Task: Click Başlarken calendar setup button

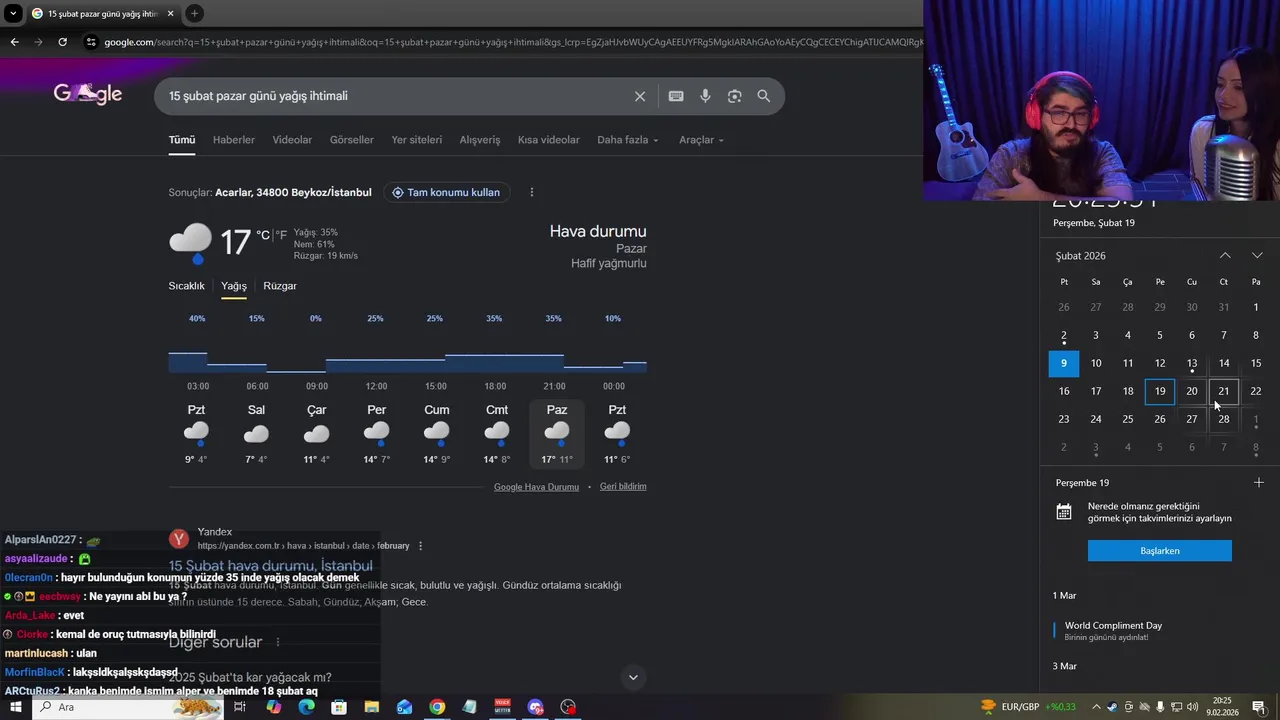Action: coord(1160,551)
